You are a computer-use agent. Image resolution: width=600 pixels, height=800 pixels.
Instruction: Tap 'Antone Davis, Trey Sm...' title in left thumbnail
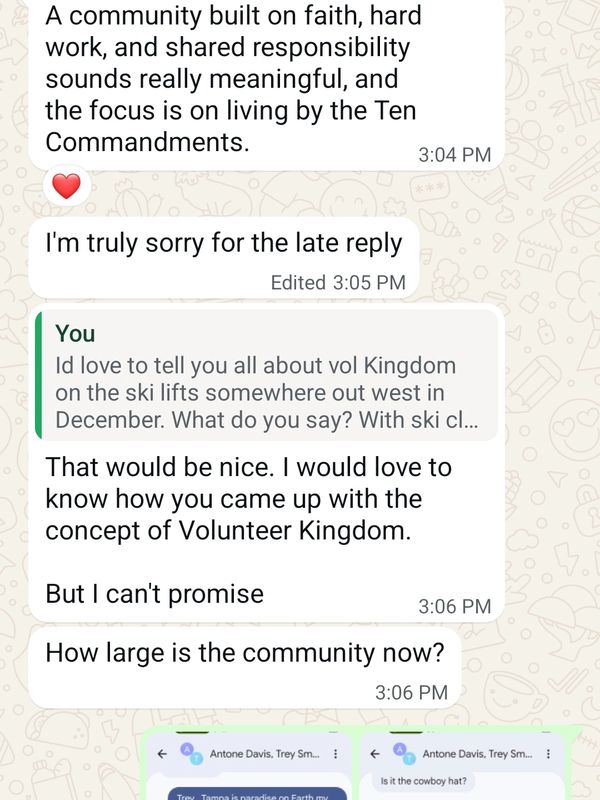265,754
